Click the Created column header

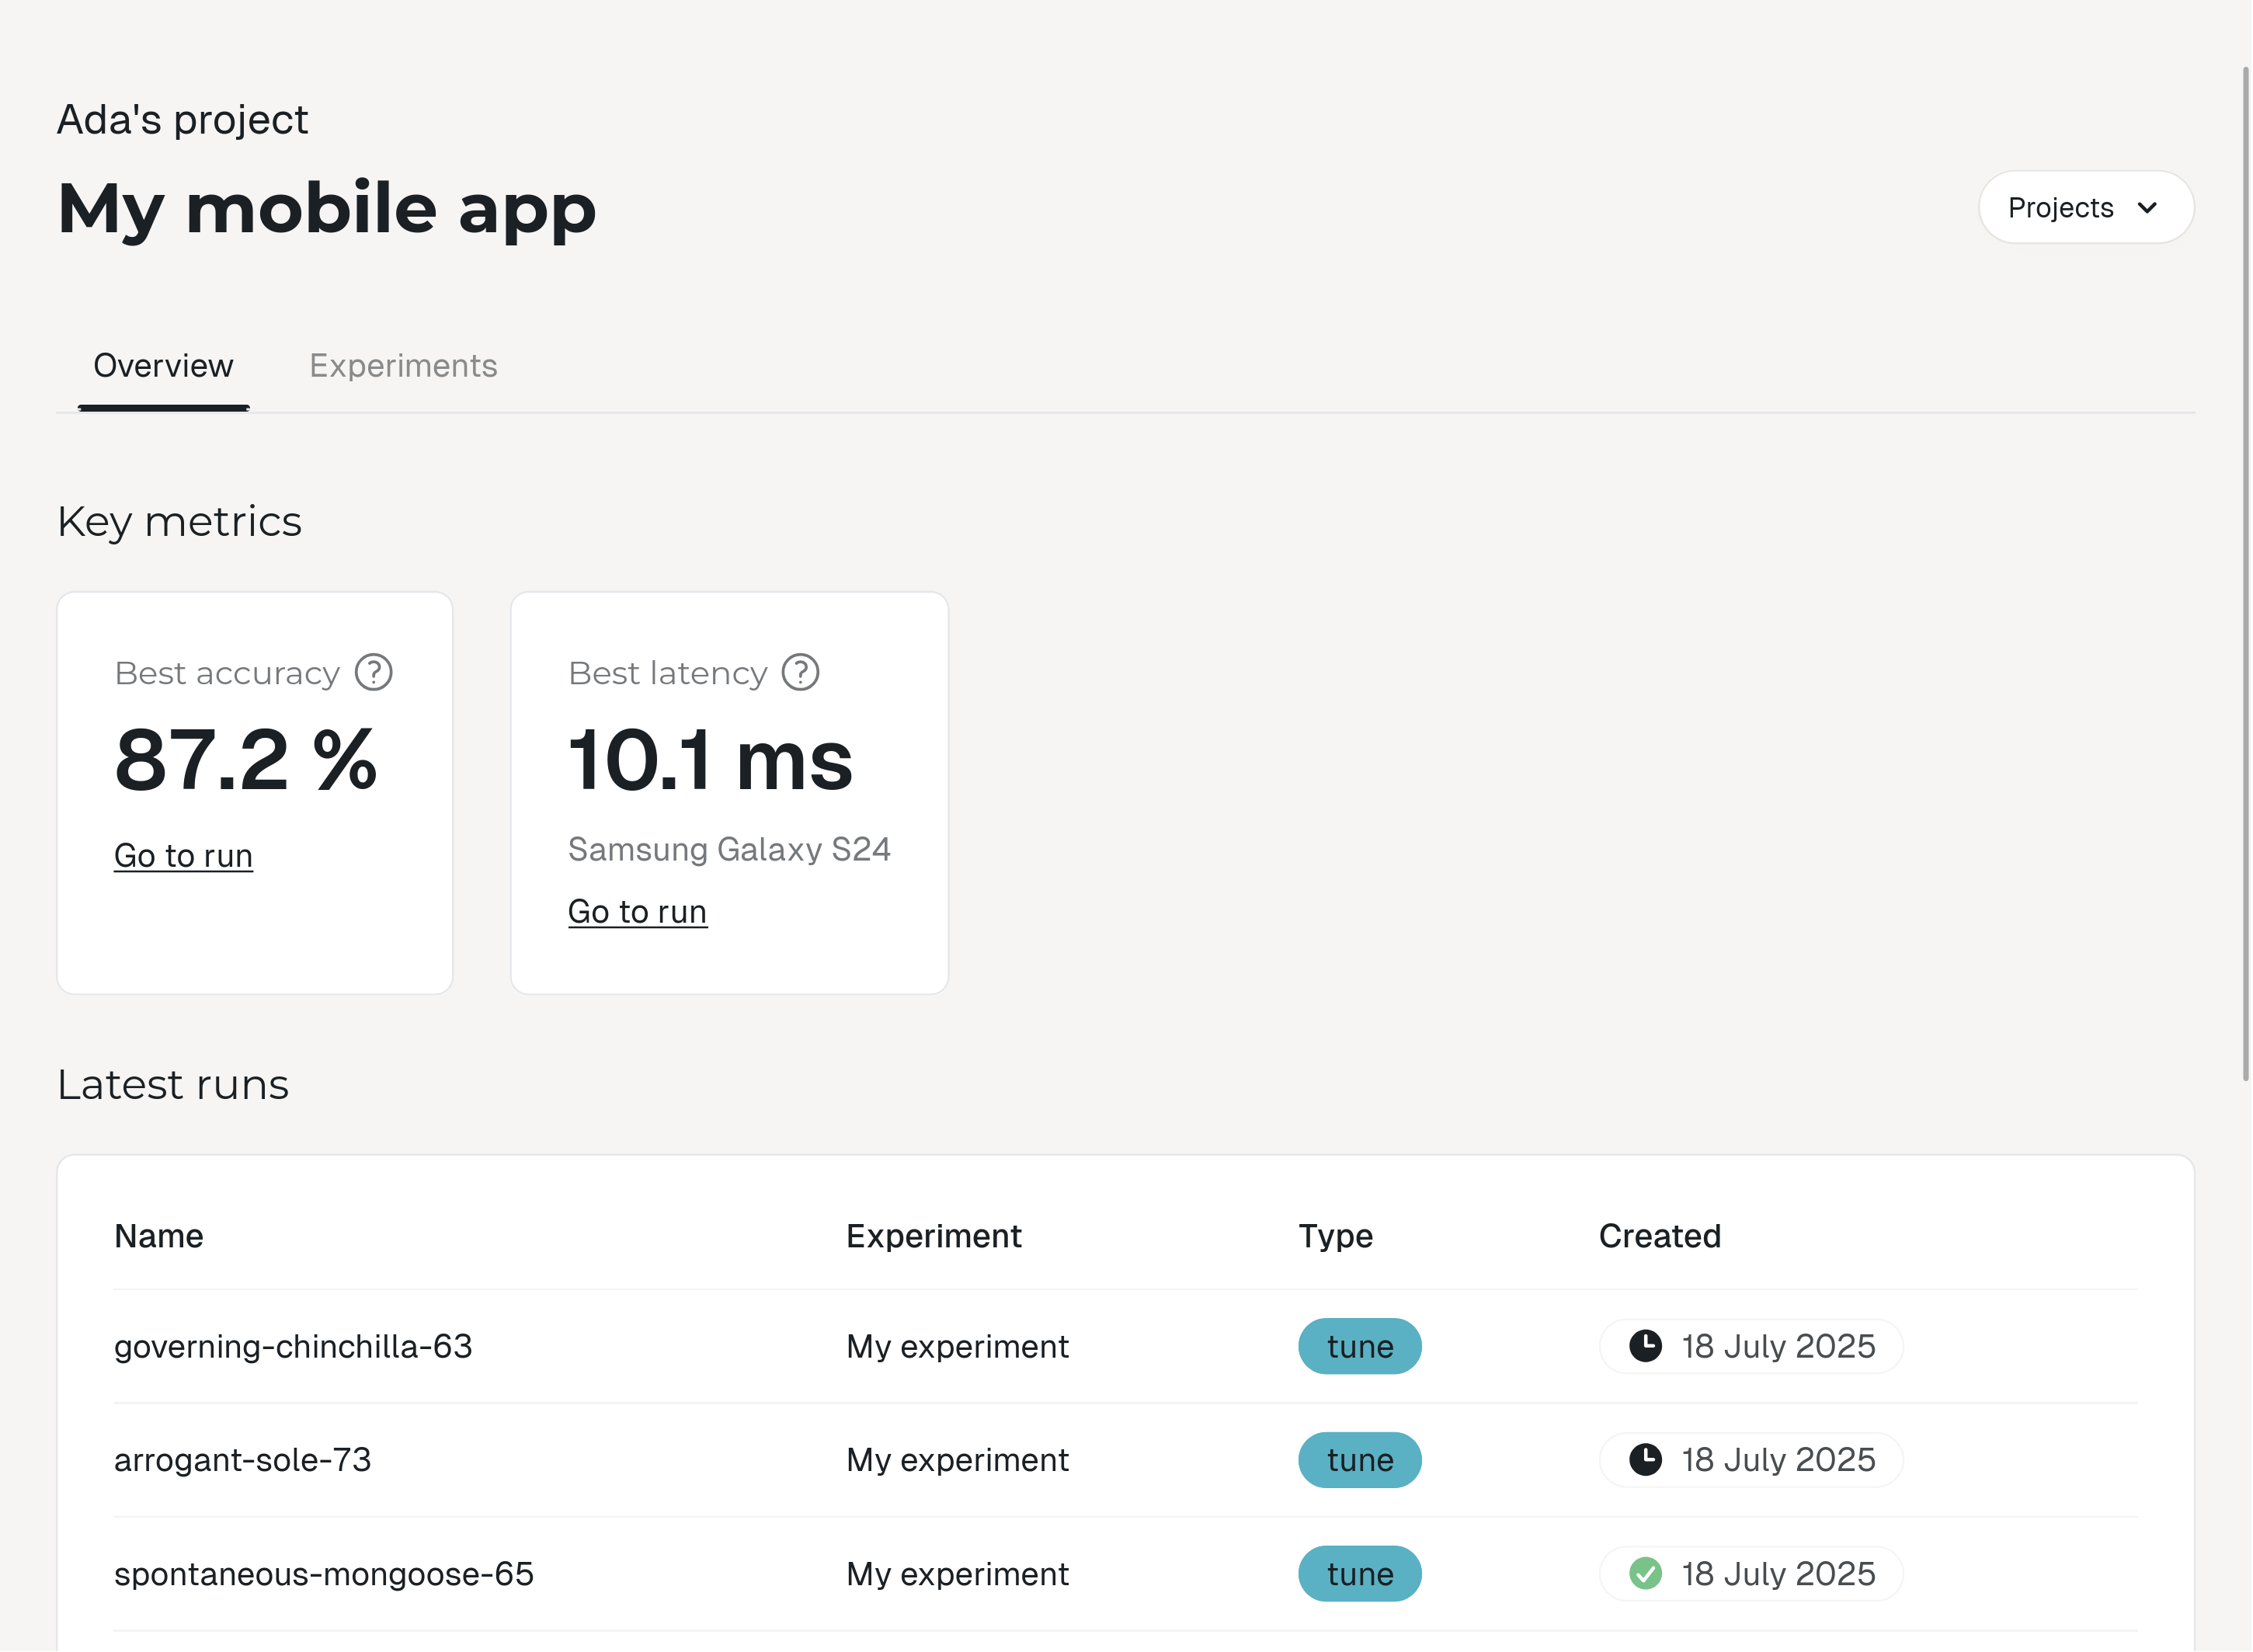tap(1660, 1237)
